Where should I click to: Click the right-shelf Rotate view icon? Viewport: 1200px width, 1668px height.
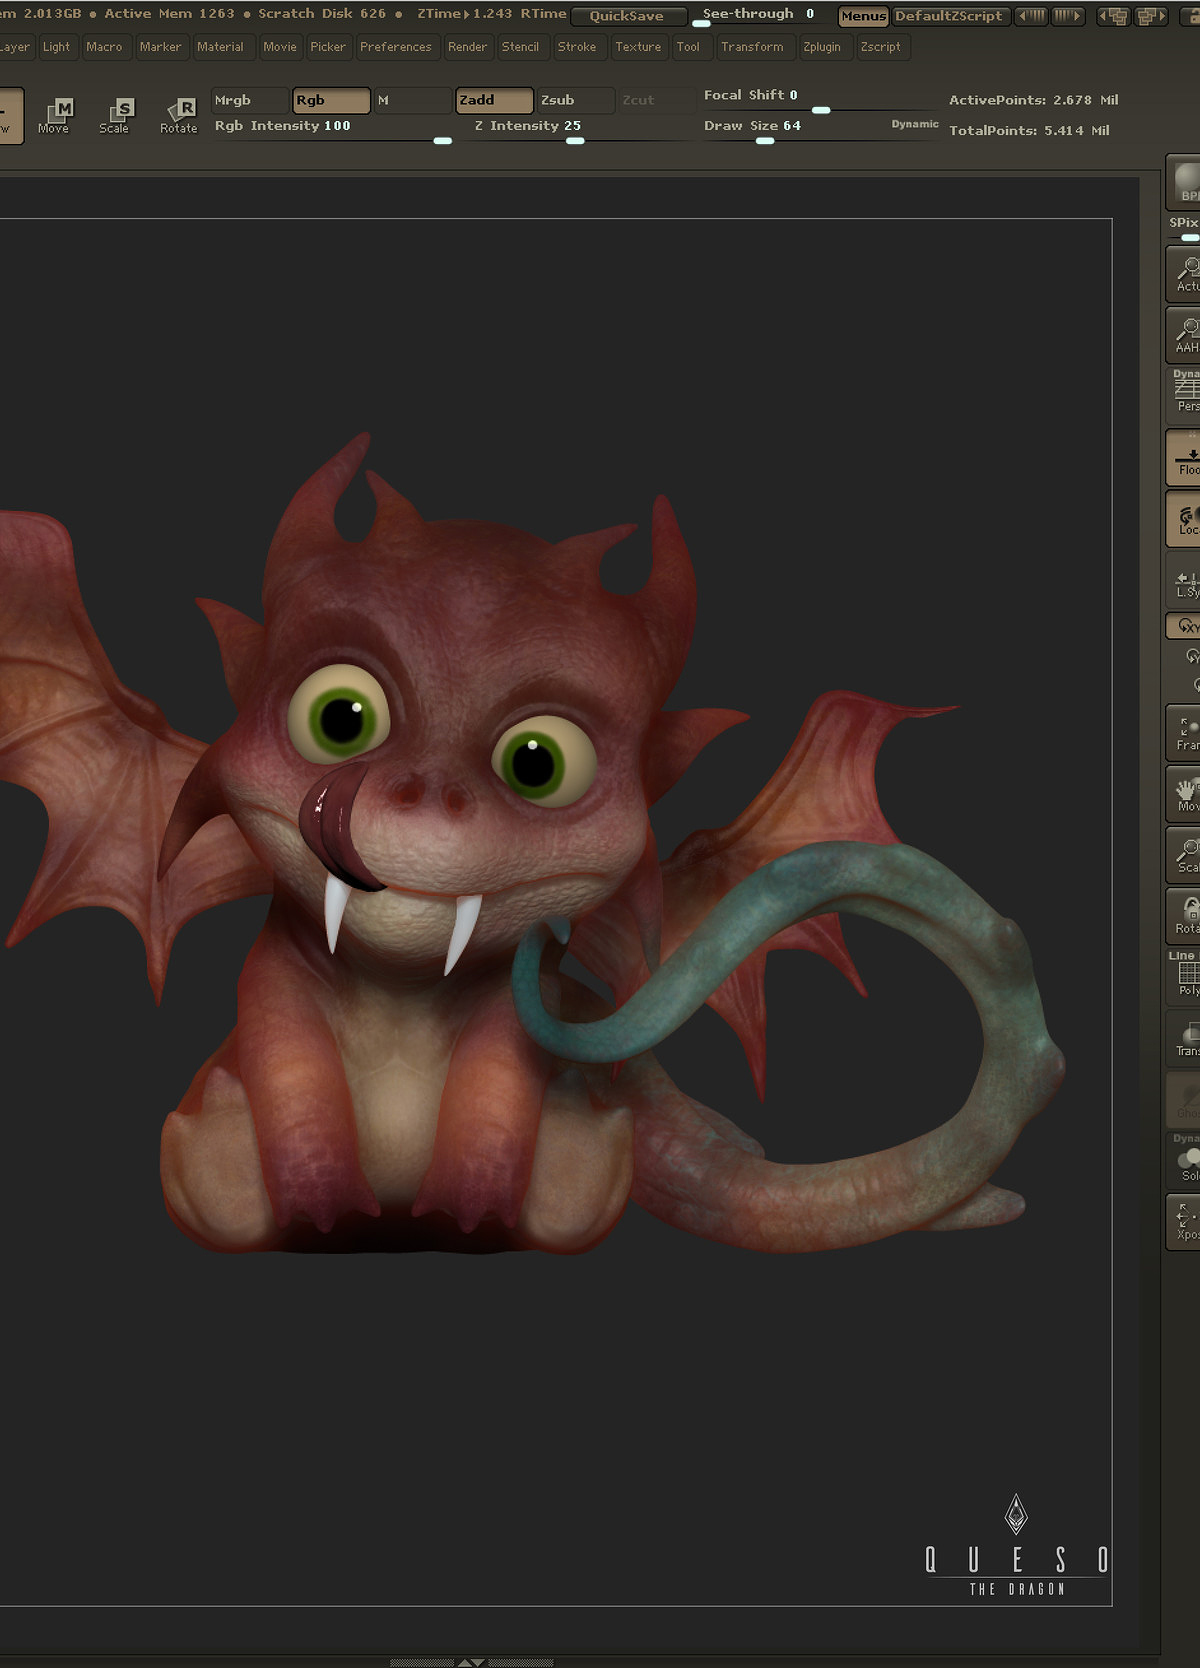pos(1184,916)
